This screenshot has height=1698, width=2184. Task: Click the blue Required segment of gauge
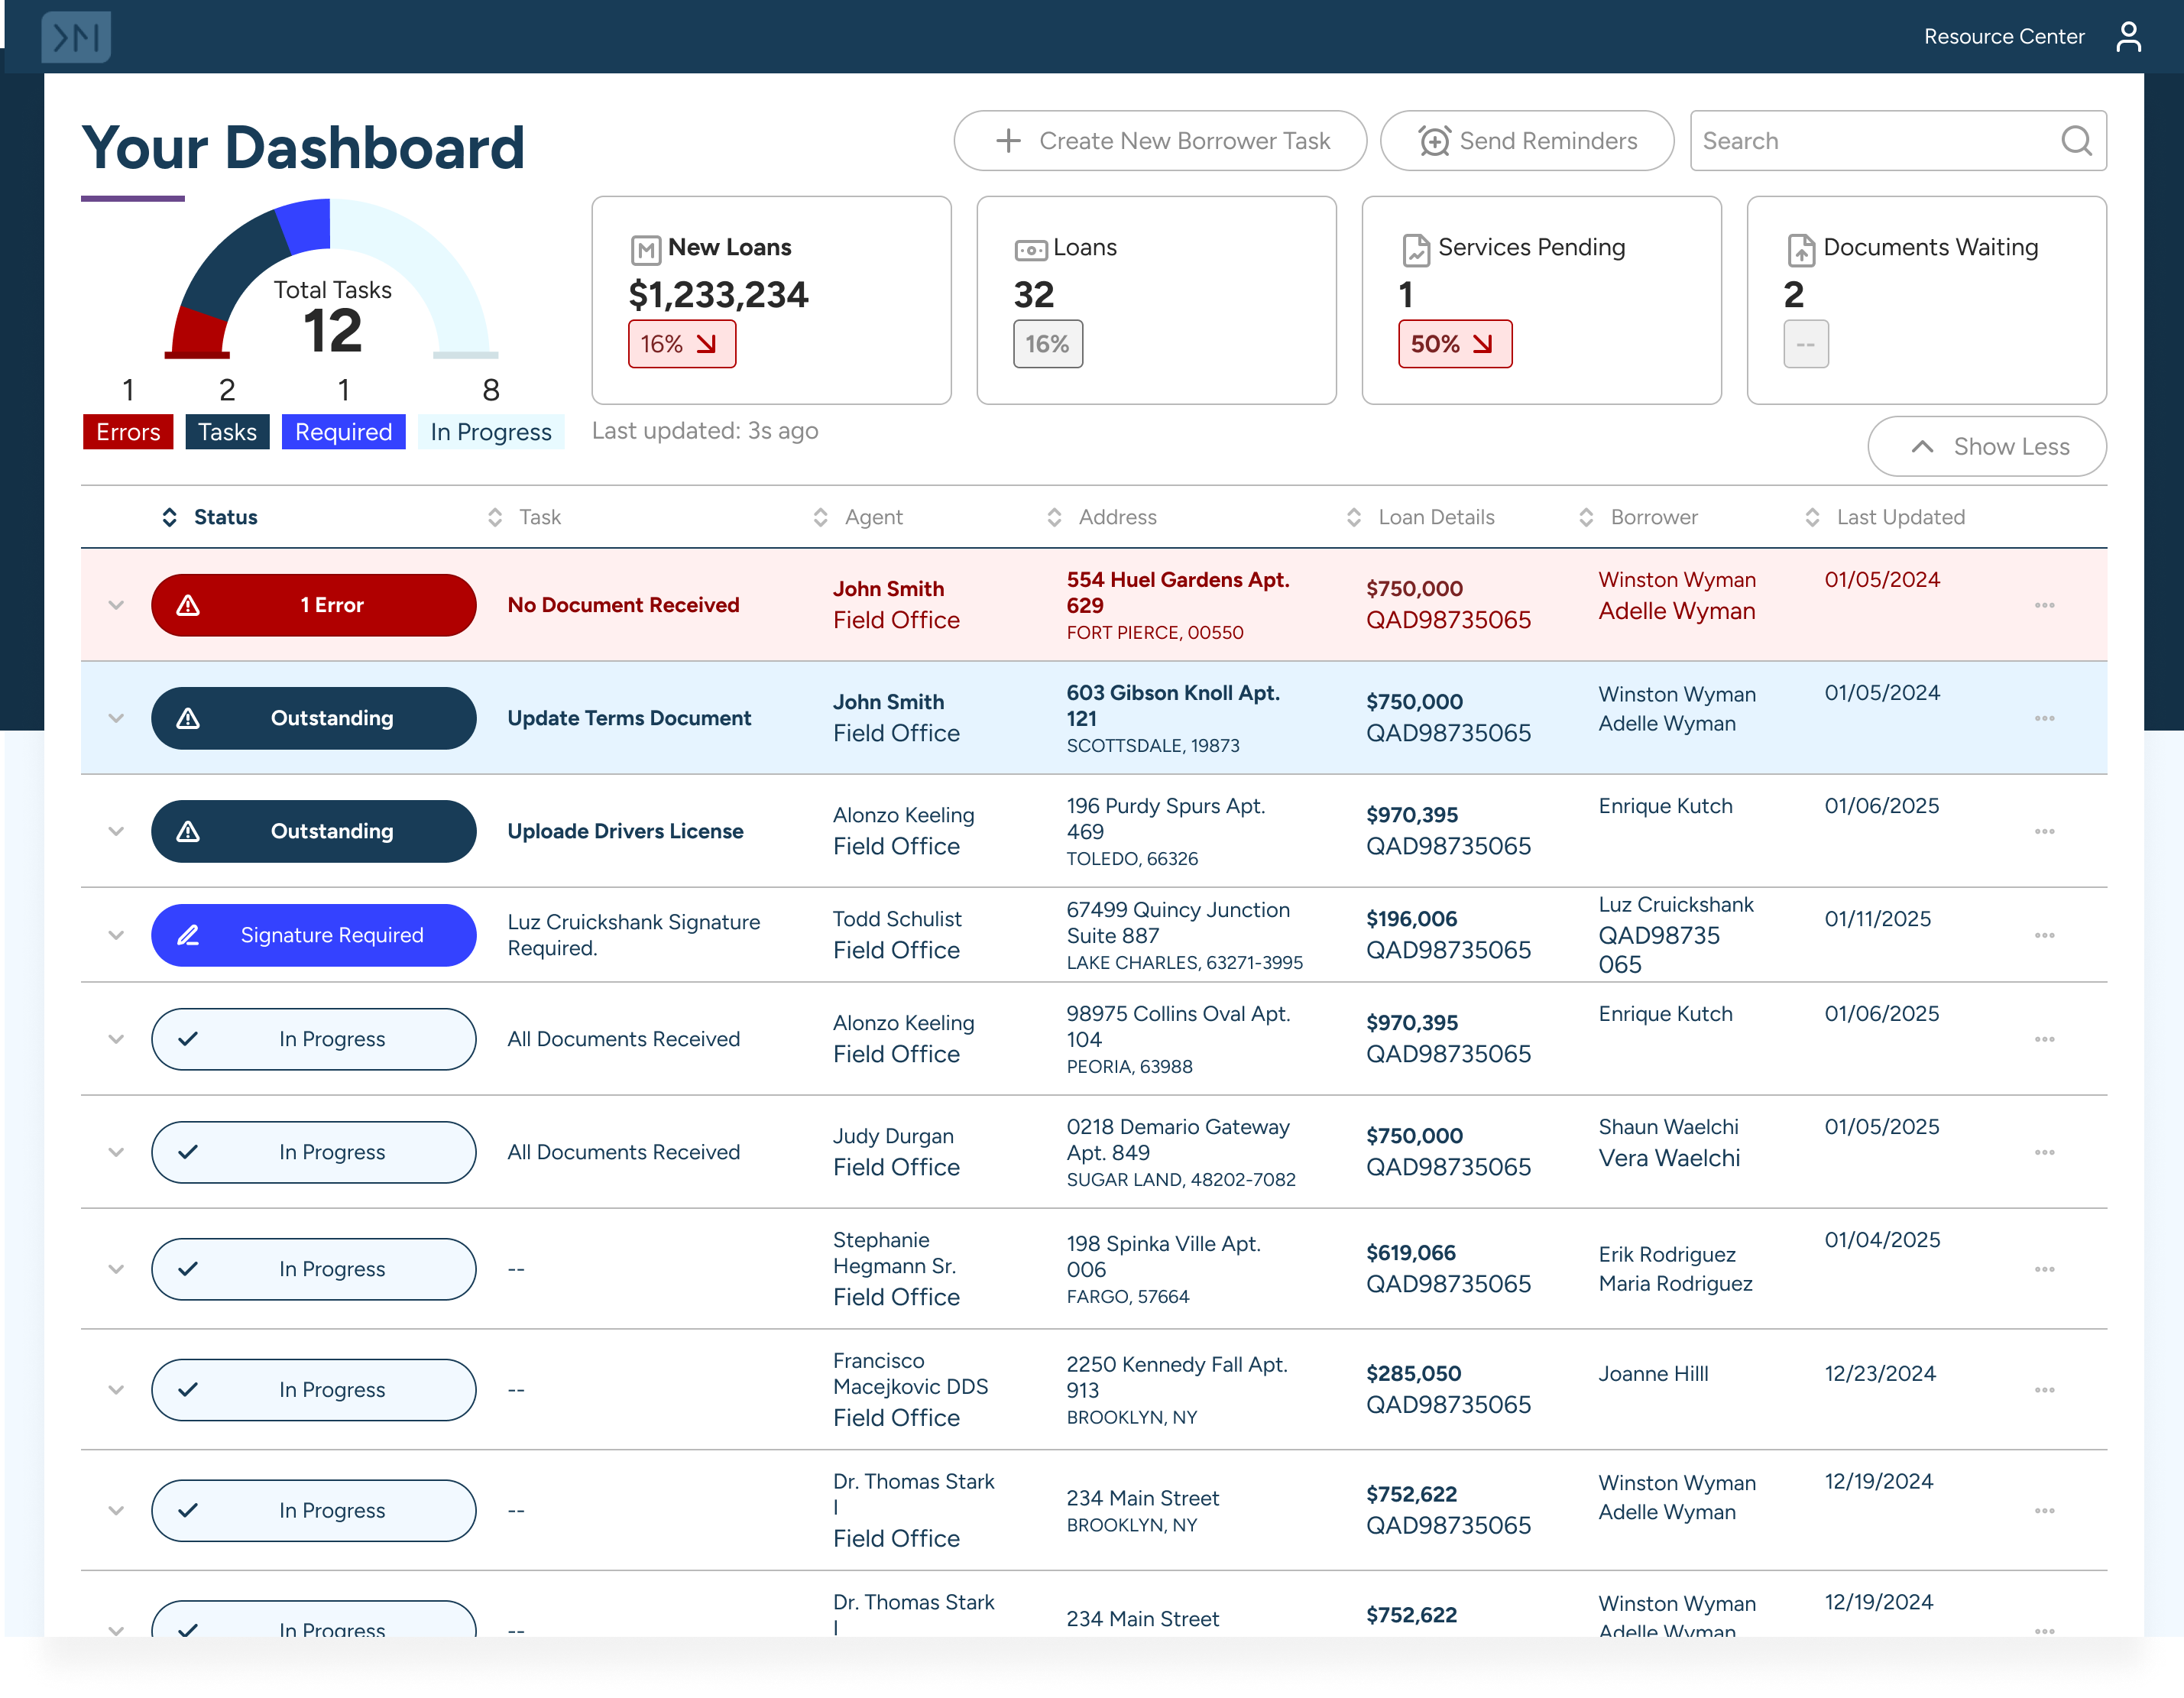[306, 227]
